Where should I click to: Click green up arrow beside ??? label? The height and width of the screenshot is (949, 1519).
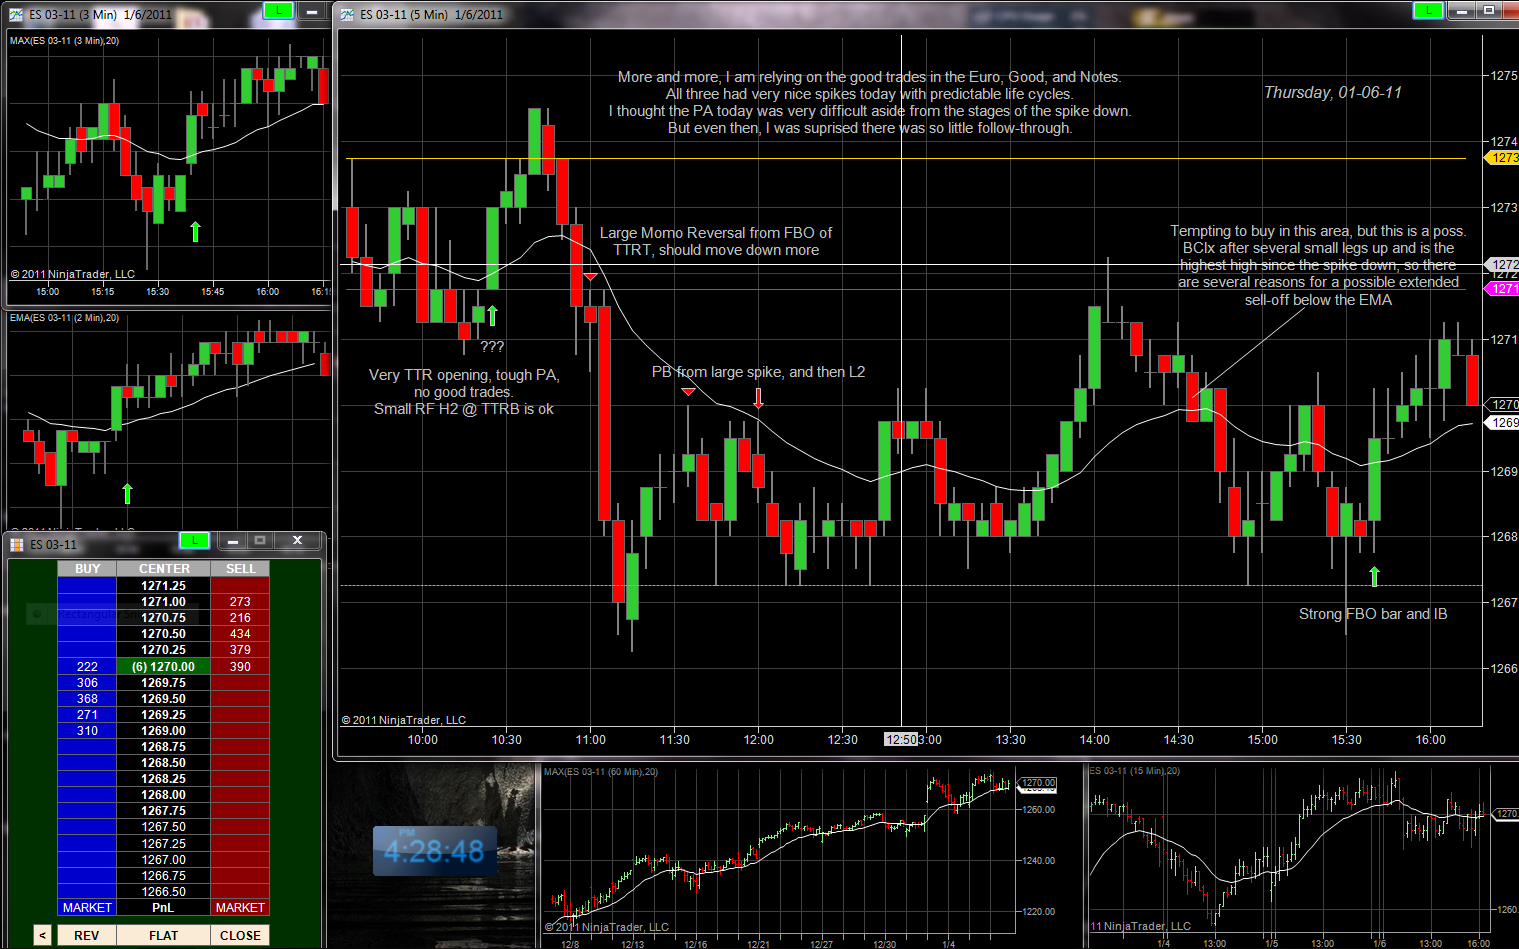[x=492, y=316]
